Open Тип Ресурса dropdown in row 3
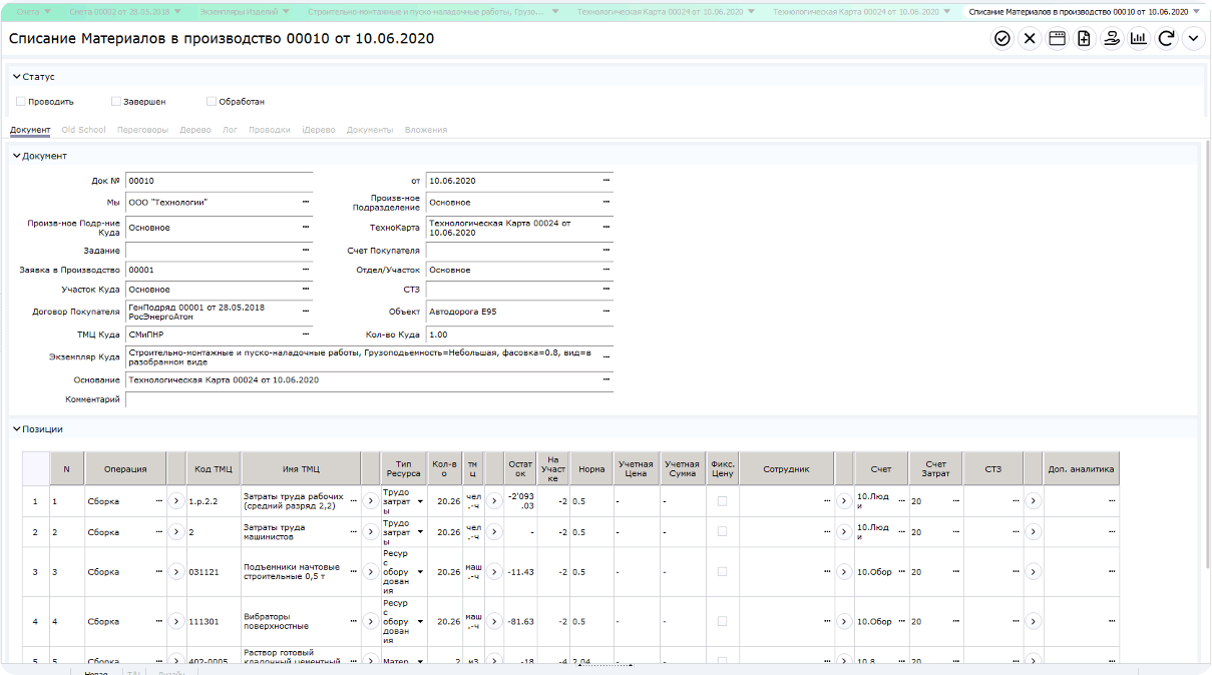Viewport: 1212px width, 675px height. pos(420,572)
